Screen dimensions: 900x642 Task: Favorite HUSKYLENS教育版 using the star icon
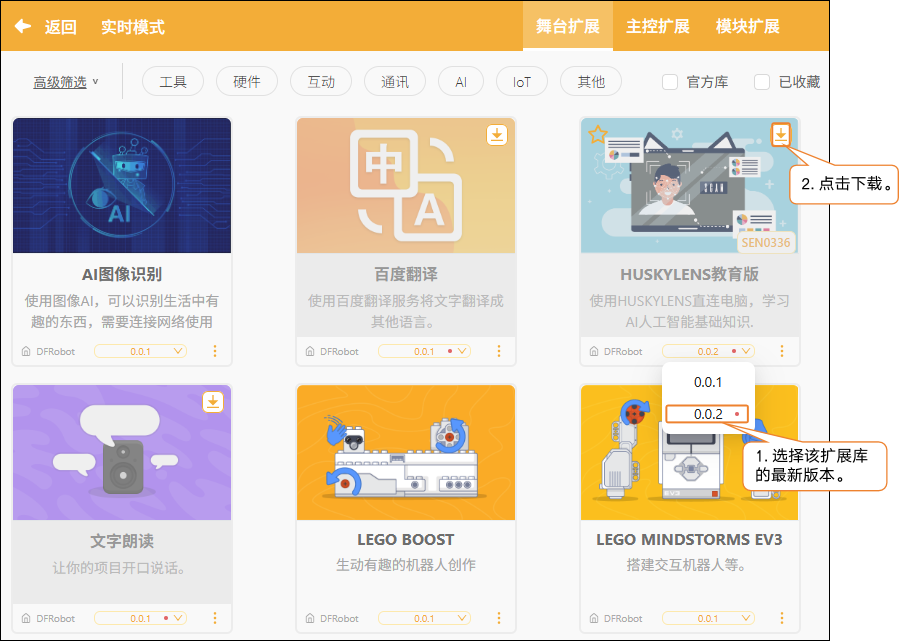click(x=598, y=135)
